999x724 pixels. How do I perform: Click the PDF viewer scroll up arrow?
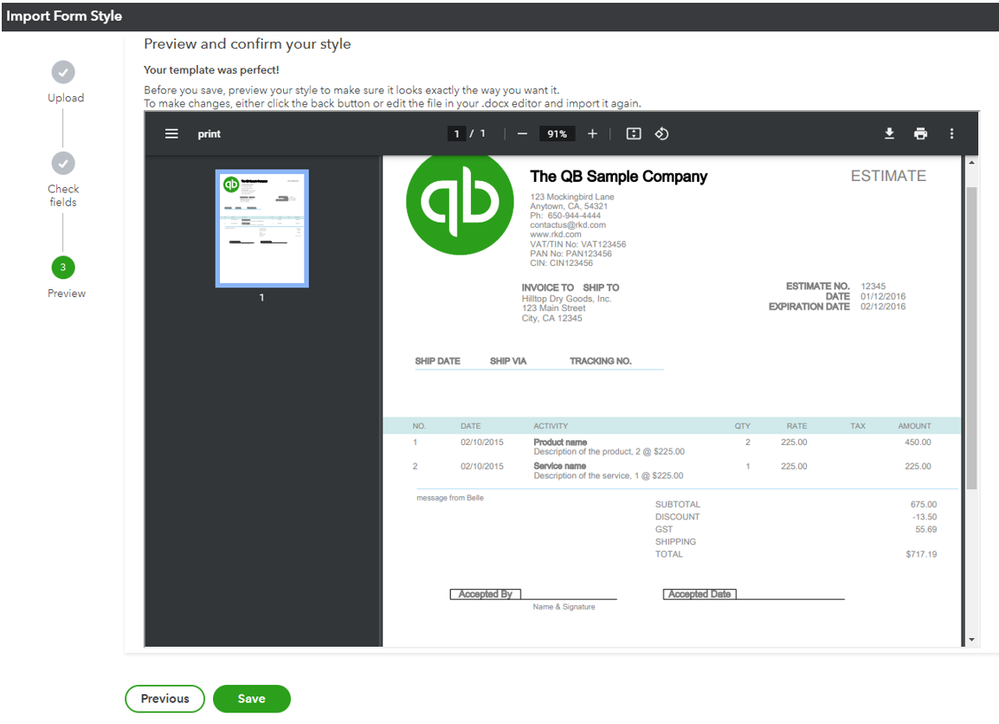[x=972, y=163]
